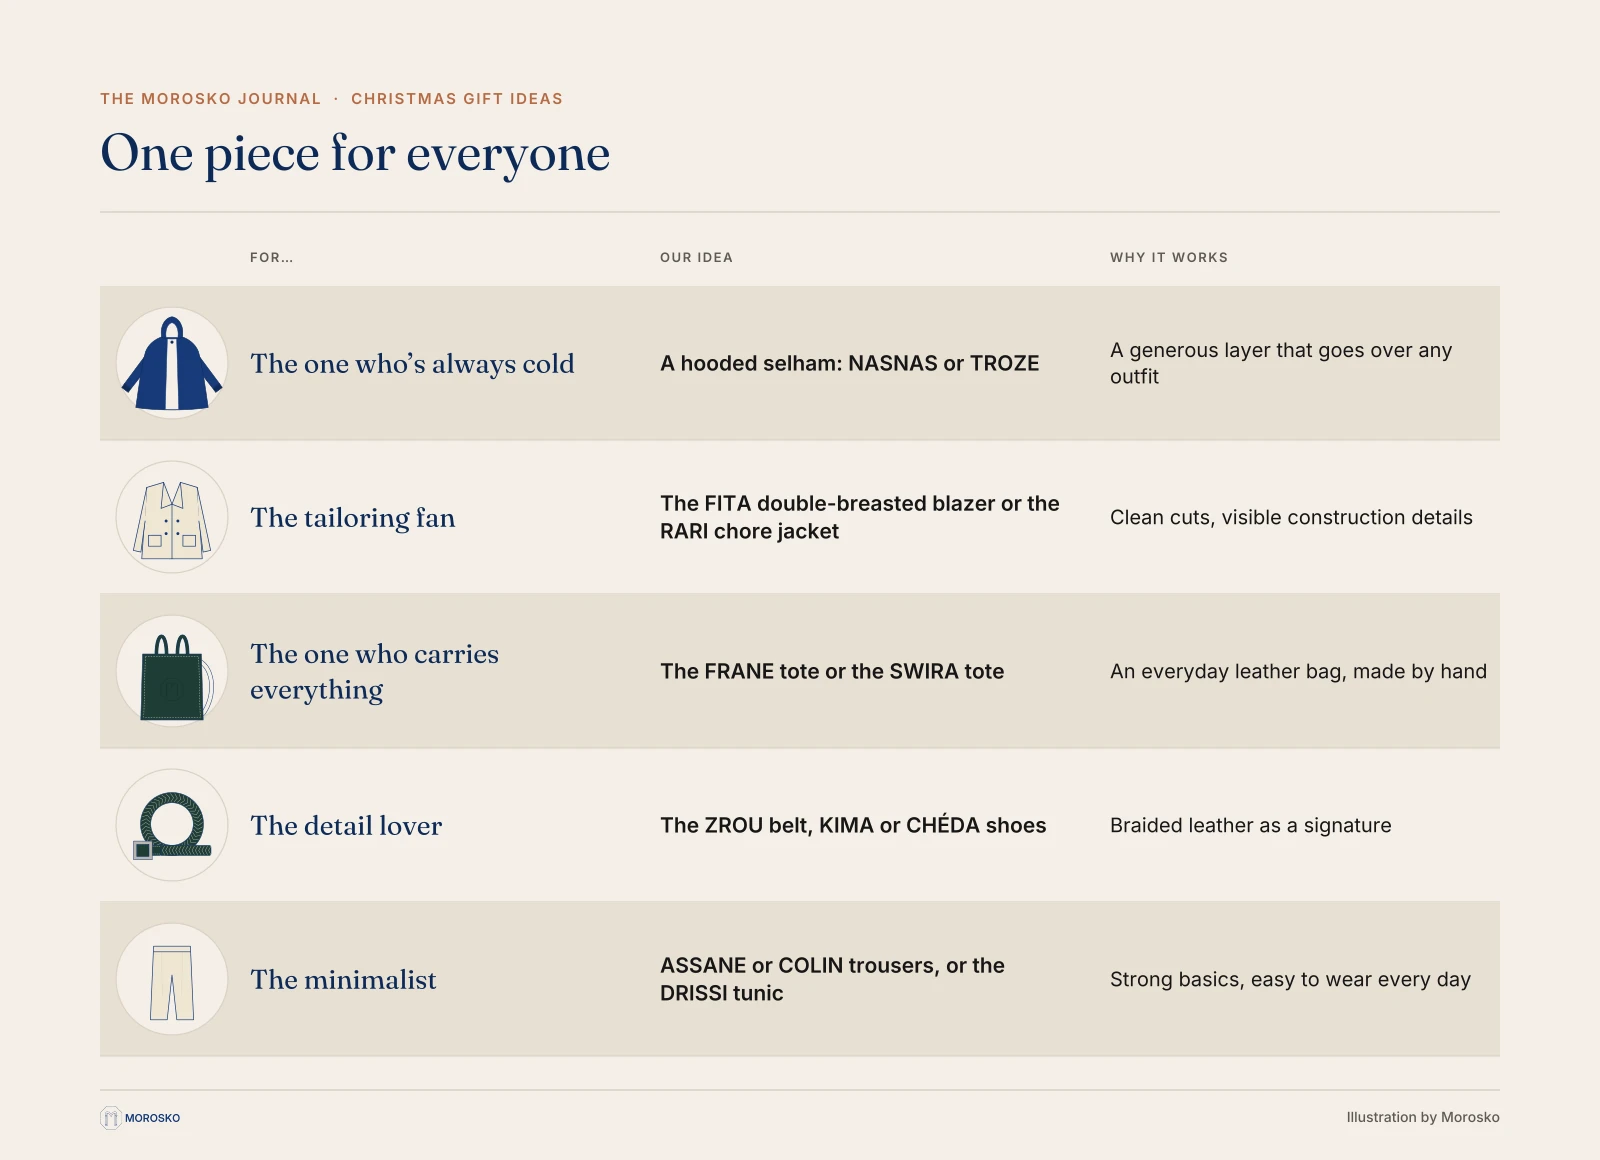The width and height of the screenshot is (1600, 1160).
Task: Click the NASNAS or TROZE selham idea
Action: (850, 364)
